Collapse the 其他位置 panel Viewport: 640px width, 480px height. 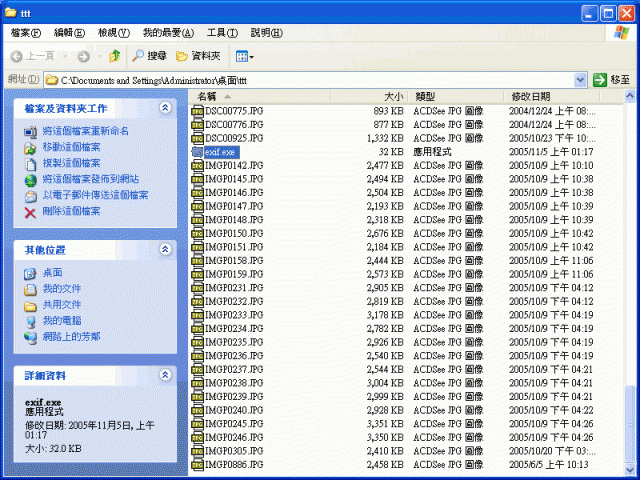(x=165, y=249)
